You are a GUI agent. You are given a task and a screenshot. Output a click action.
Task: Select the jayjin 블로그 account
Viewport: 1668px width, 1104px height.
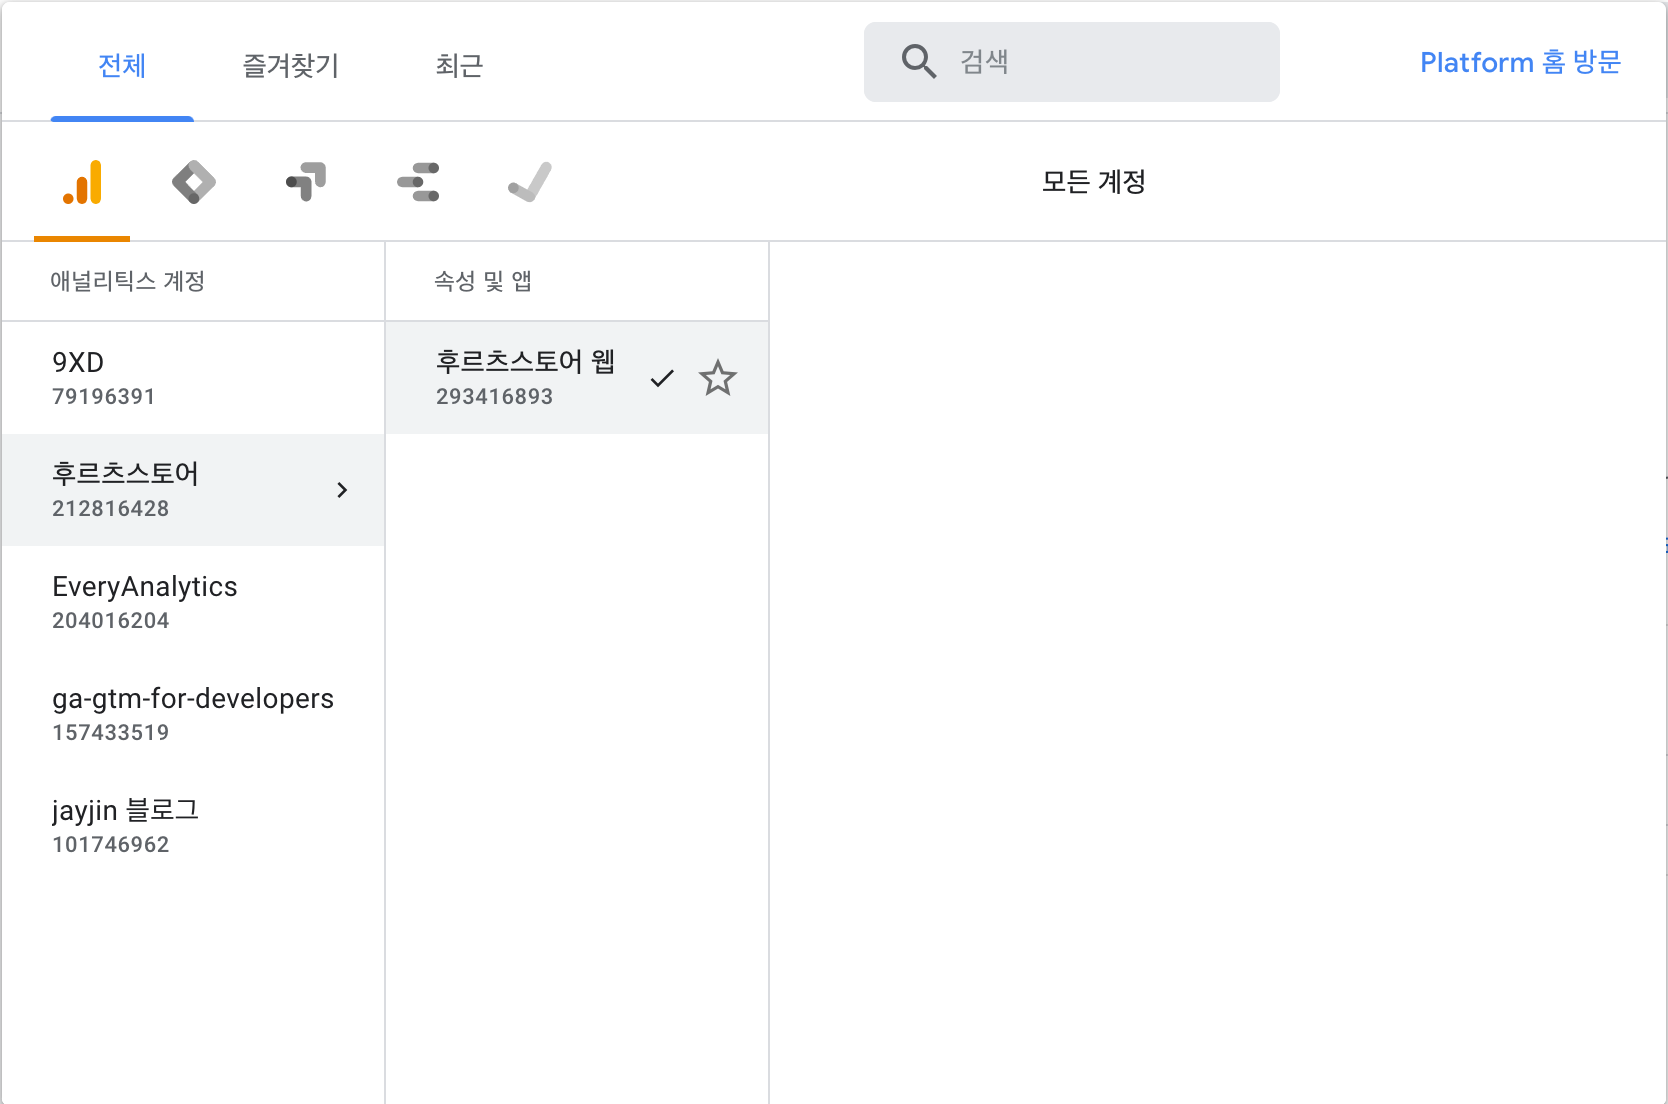click(x=193, y=826)
